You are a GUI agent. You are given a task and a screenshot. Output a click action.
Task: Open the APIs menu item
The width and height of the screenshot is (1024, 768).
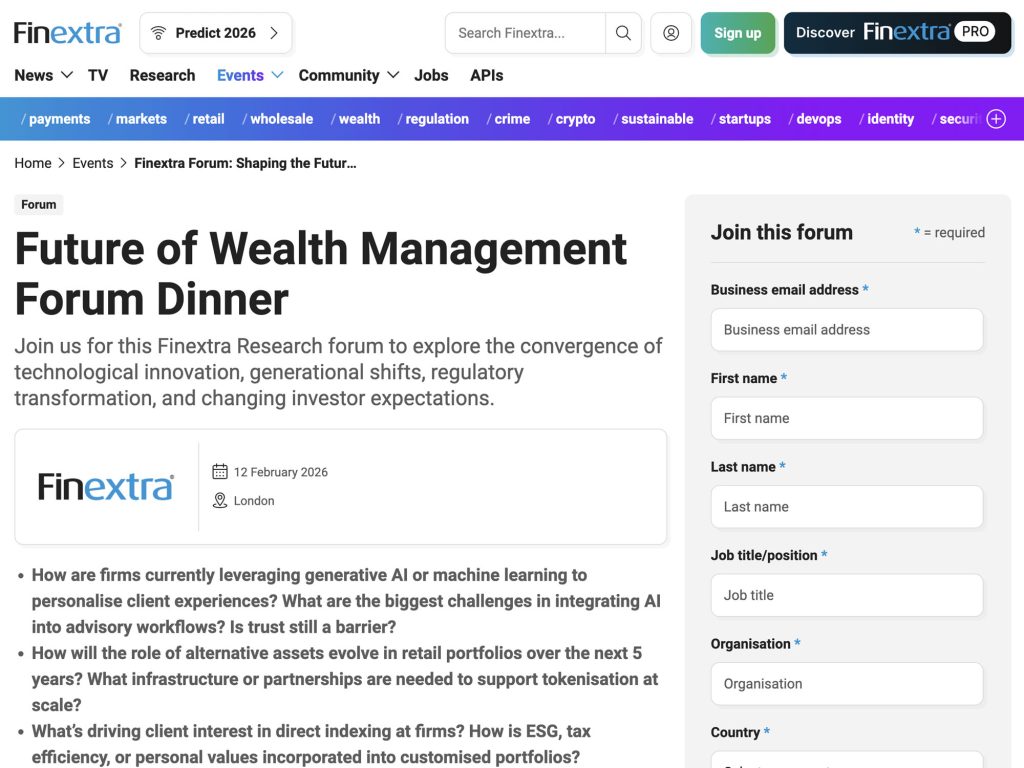[x=487, y=75]
